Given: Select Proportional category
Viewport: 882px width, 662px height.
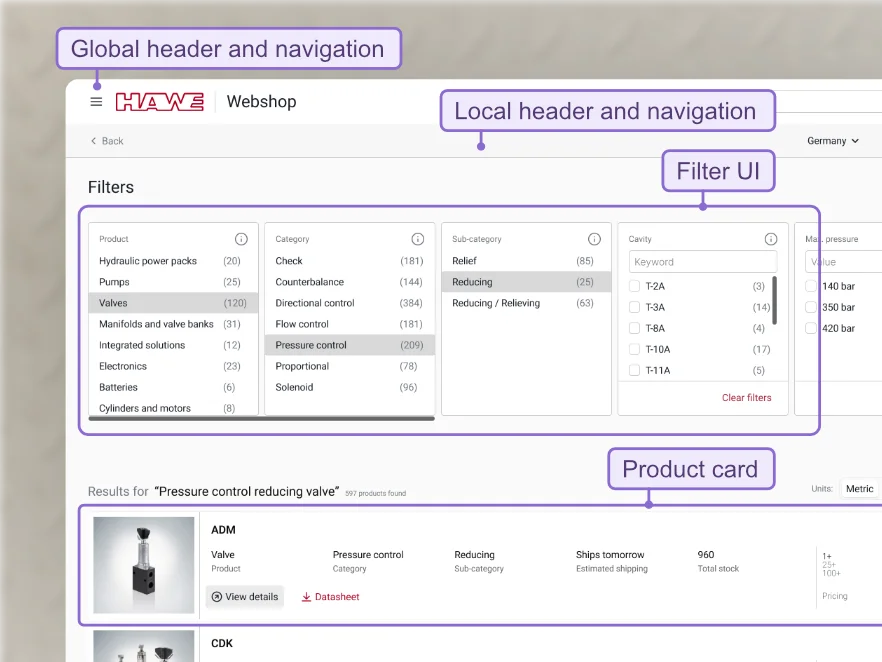Looking at the screenshot, I should tap(349, 366).
